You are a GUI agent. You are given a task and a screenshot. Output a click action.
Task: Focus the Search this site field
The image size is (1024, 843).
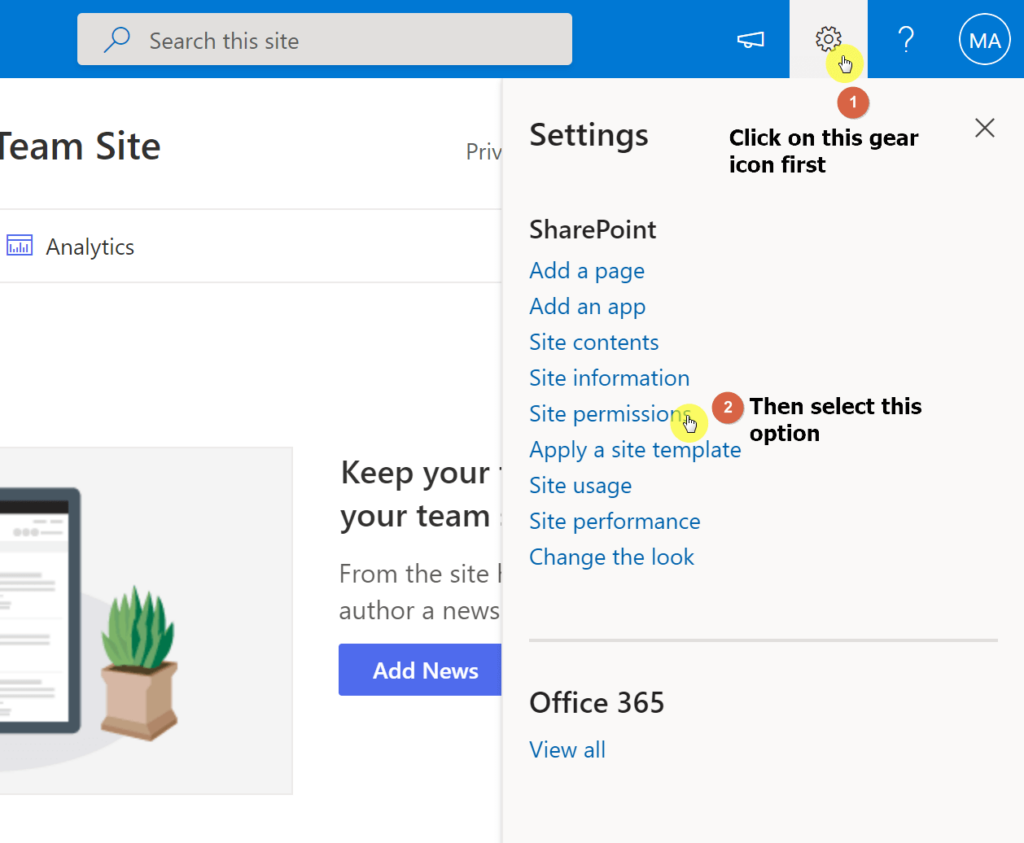coord(325,39)
